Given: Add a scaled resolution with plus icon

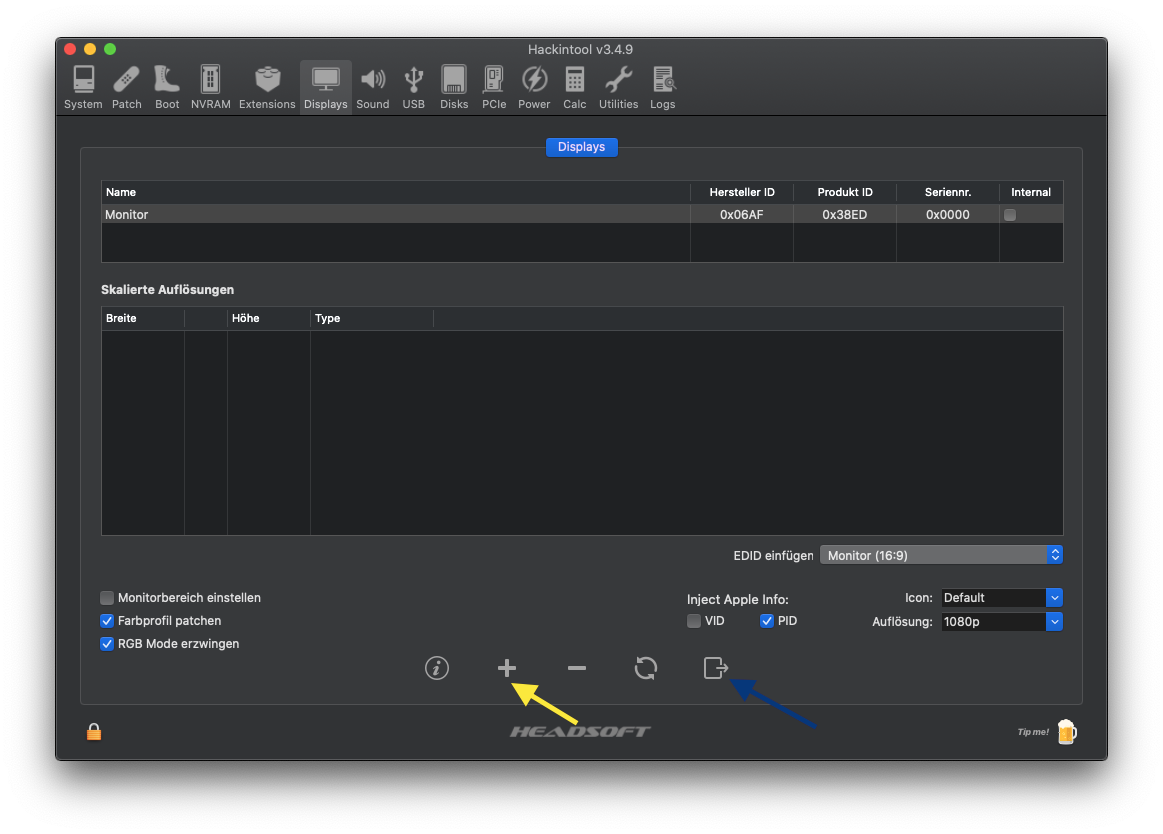Looking at the screenshot, I should [507, 668].
